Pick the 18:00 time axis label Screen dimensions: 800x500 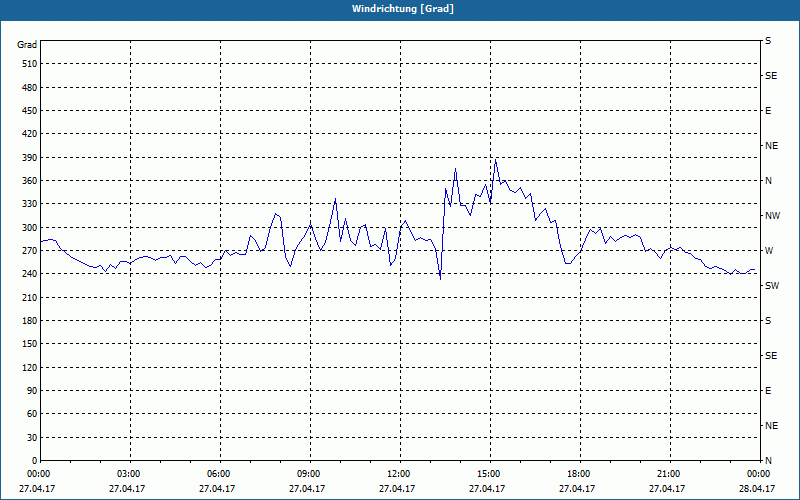[x=579, y=474]
